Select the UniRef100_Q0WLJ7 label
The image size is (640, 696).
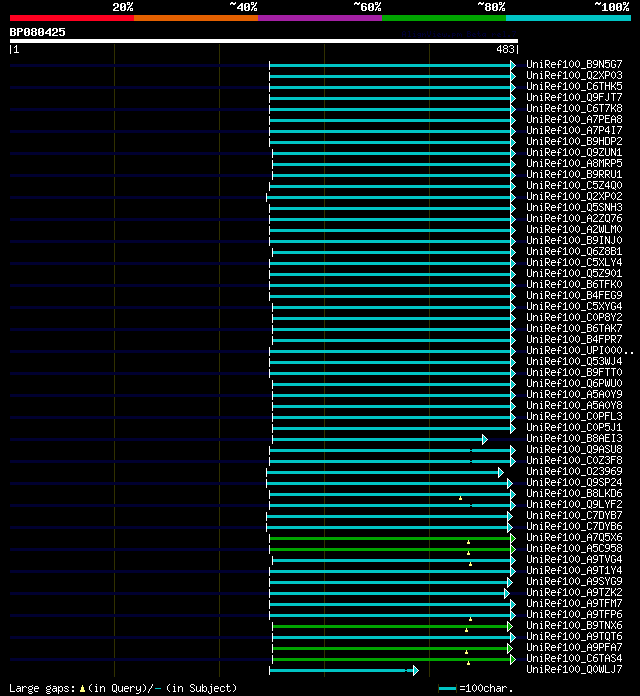(574, 669)
